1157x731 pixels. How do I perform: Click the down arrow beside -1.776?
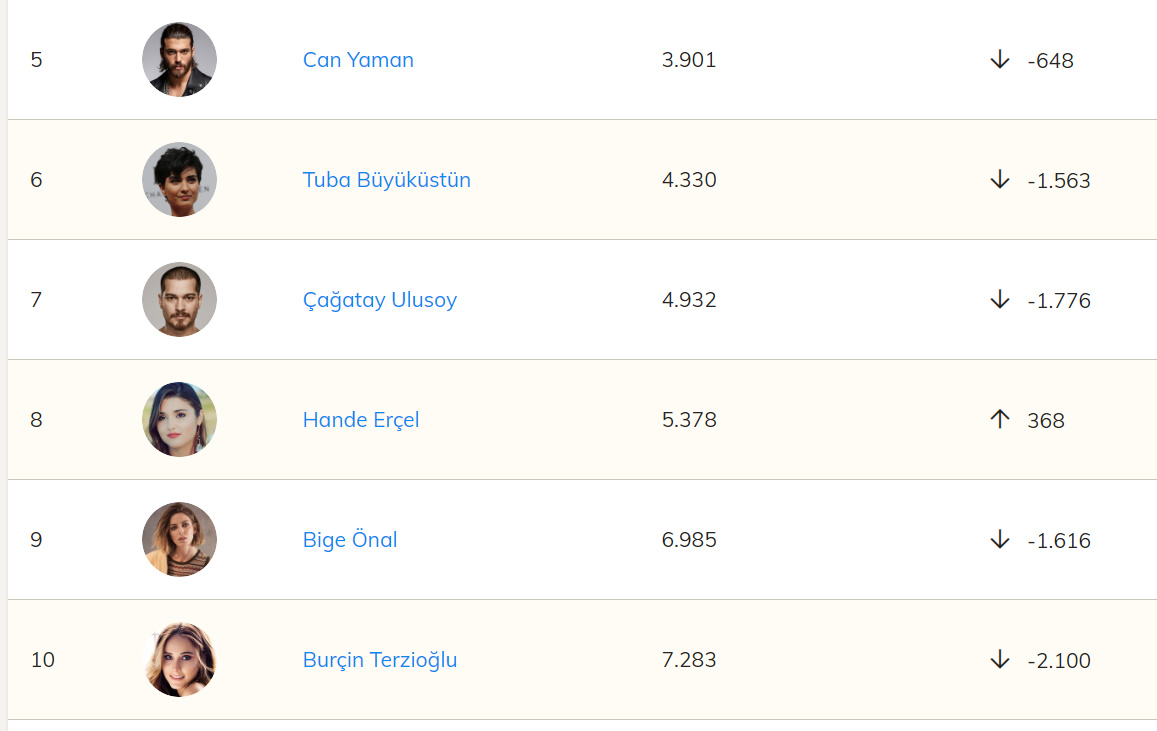coord(999,300)
